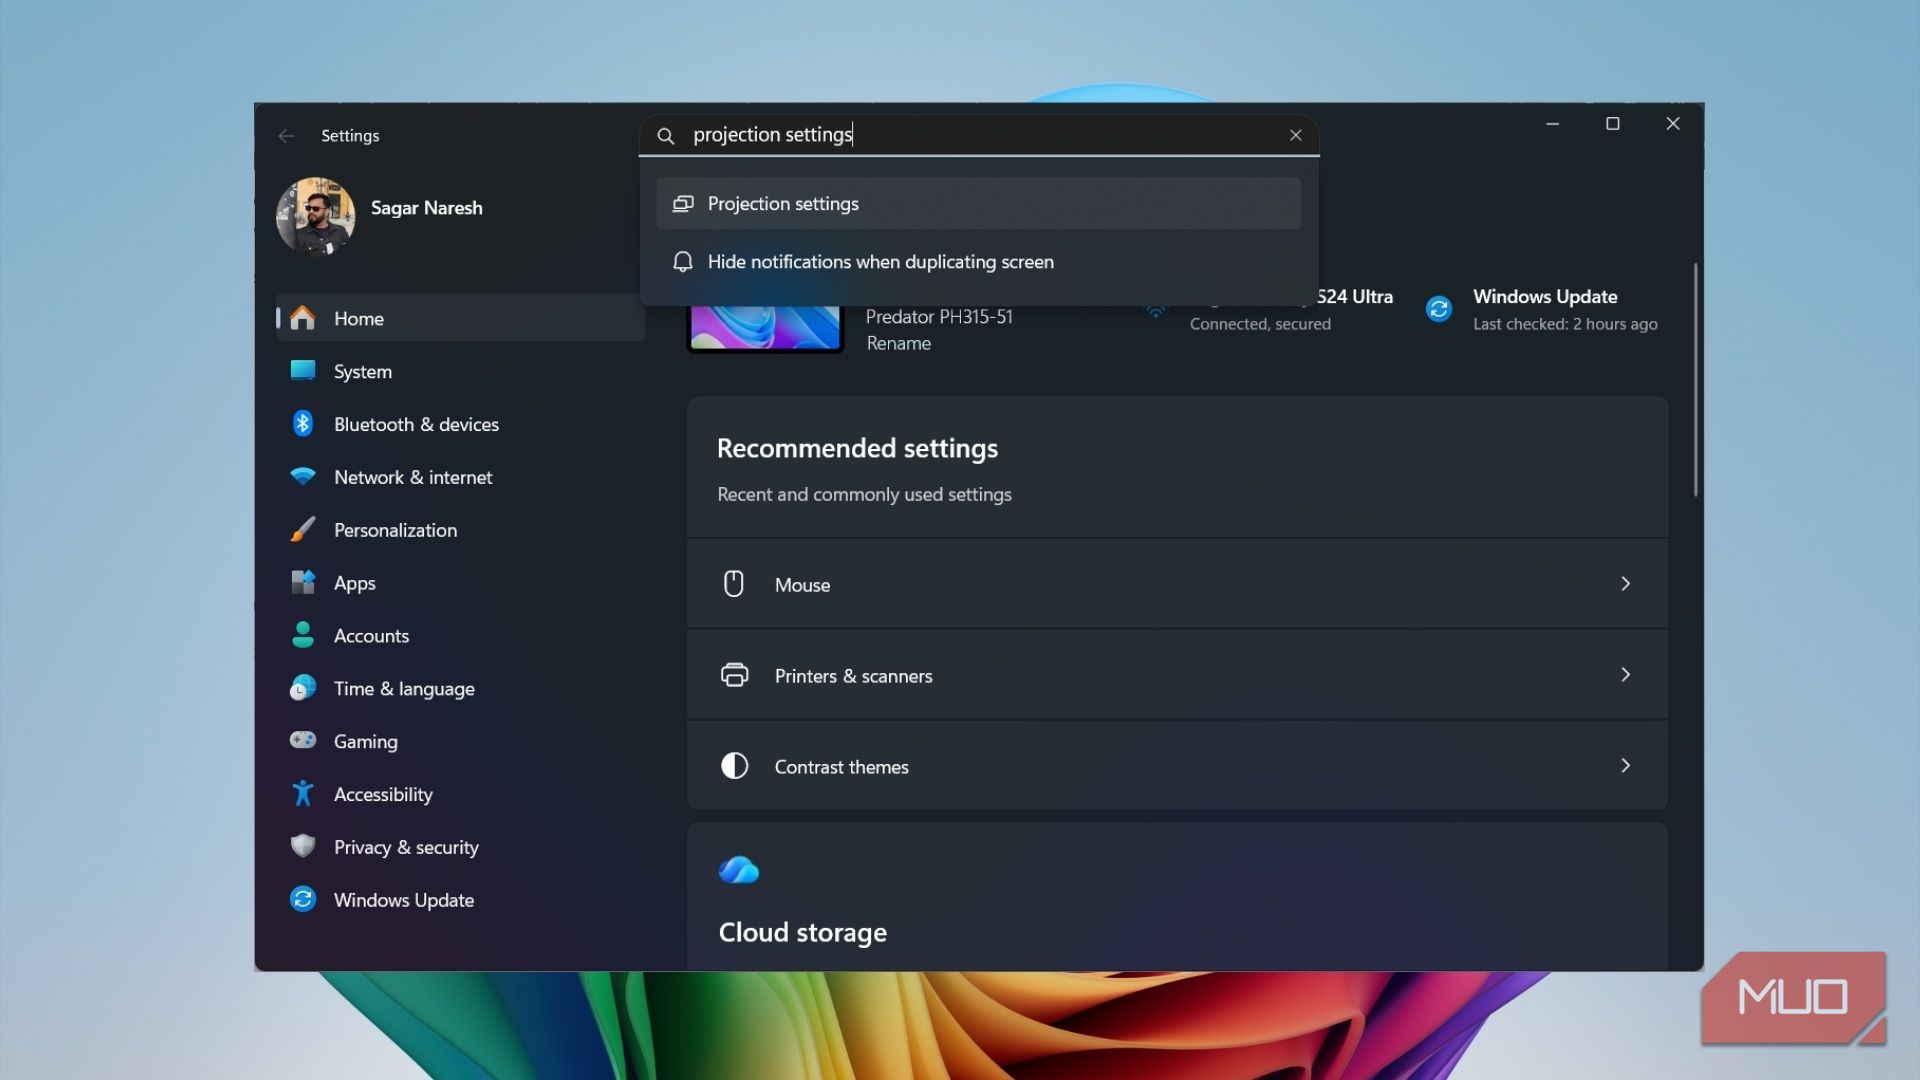The height and width of the screenshot is (1080, 1920).
Task: Click the Network & internet wifi icon
Action: [303, 477]
